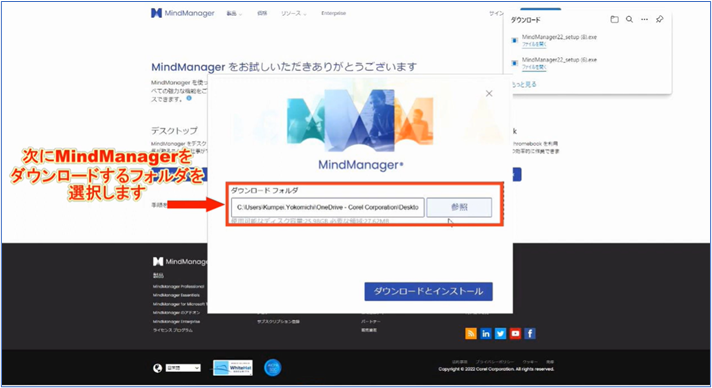The height and width of the screenshot is (388, 712).
Task: Open the LinkedIn icon in footer
Action: point(485,333)
